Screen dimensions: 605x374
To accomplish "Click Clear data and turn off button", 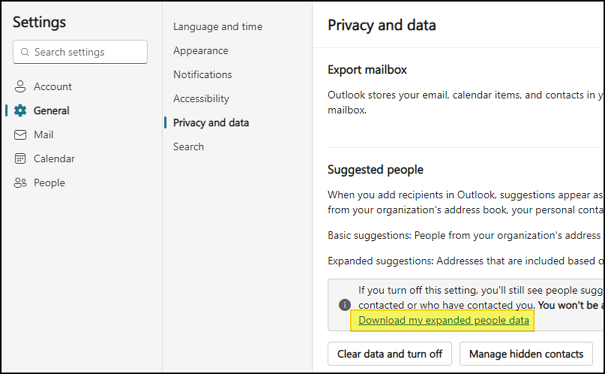I will tap(390, 354).
